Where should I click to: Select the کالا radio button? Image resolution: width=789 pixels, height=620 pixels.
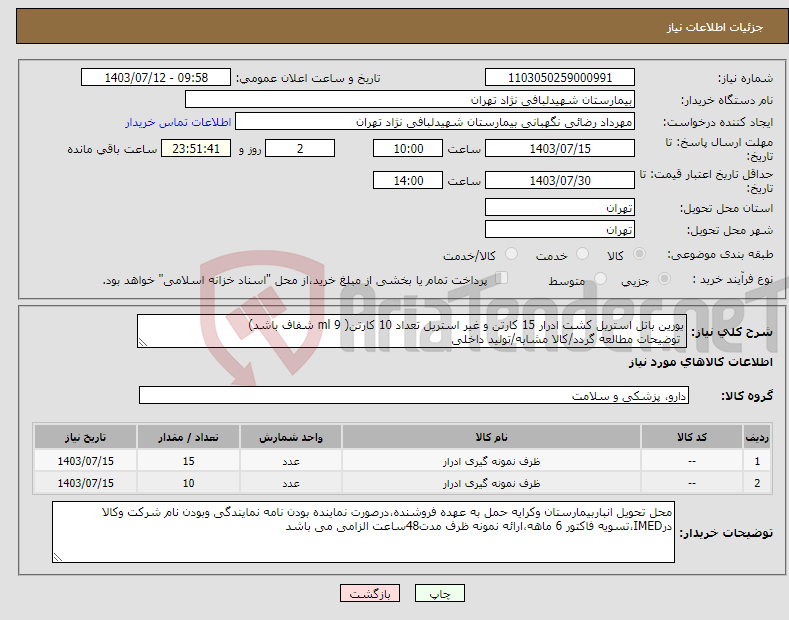click(x=639, y=254)
